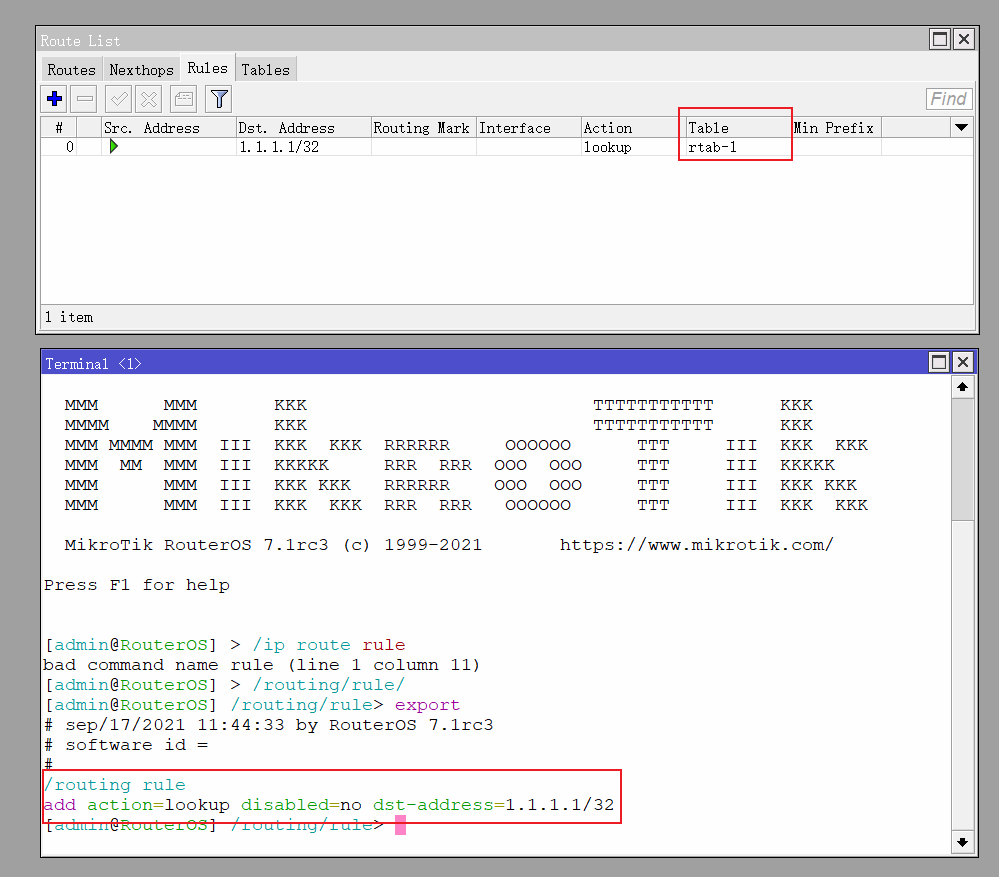Click the X disable rule icon
Image resolution: width=999 pixels, height=877 pixels.
pyautogui.click(x=148, y=98)
